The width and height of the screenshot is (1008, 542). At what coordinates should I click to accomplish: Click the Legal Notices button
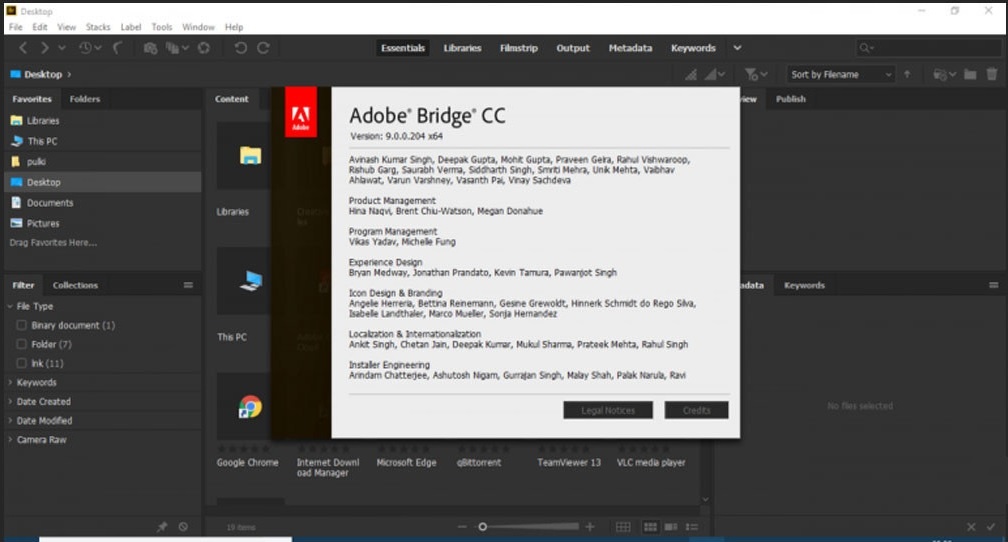[607, 410]
